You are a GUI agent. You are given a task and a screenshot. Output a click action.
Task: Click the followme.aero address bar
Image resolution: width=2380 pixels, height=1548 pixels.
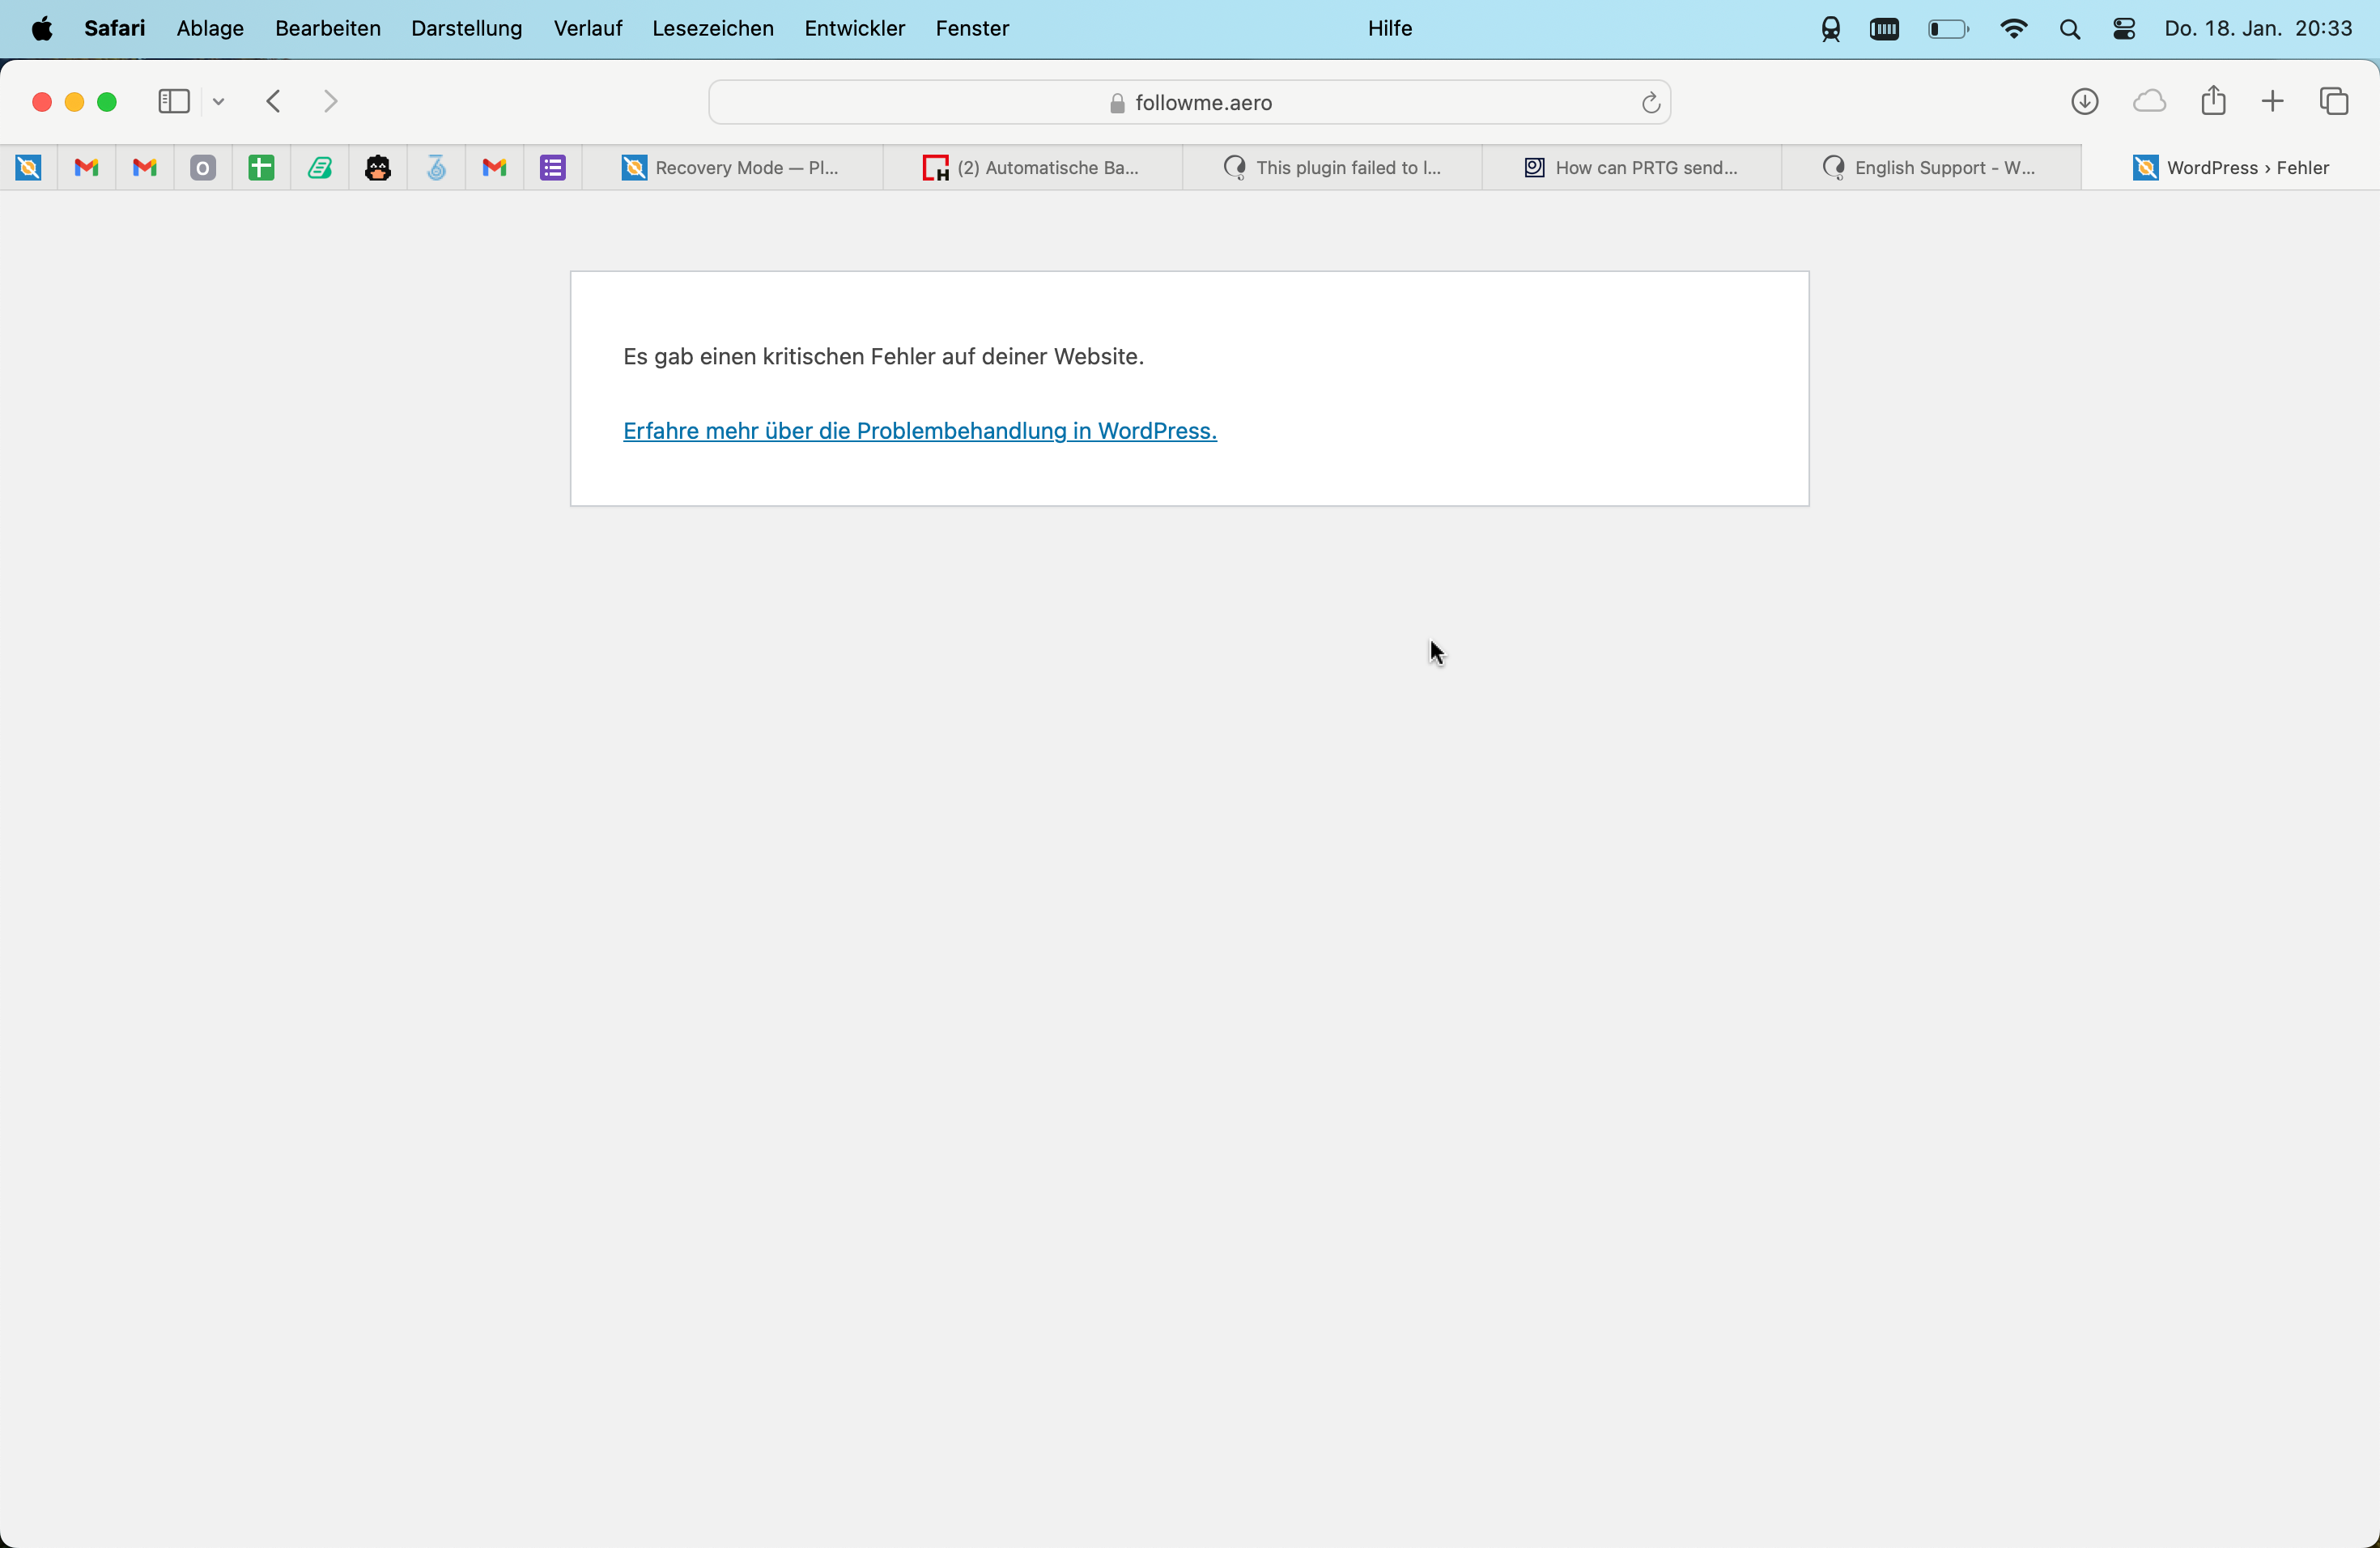[1189, 103]
